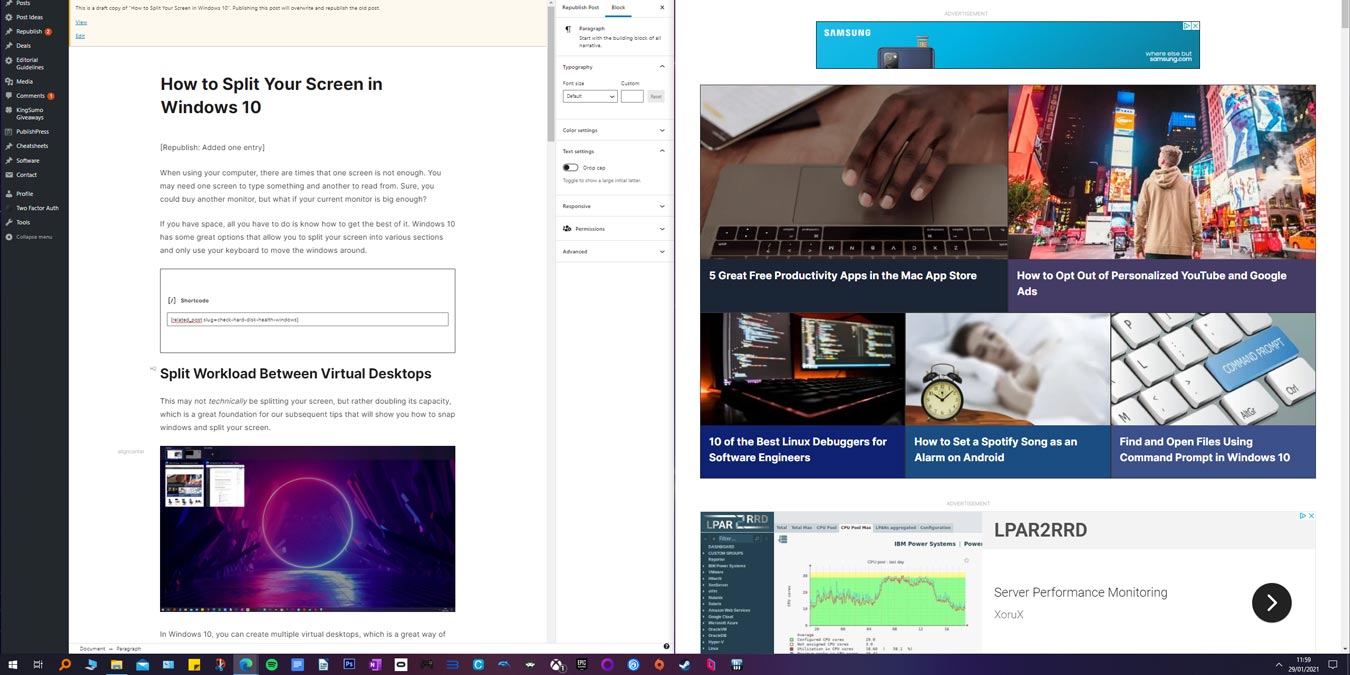Image resolution: width=1350 pixels, height=675 pixels.
Task: Click the View link in the draft notice
Action: pos(80,22)
